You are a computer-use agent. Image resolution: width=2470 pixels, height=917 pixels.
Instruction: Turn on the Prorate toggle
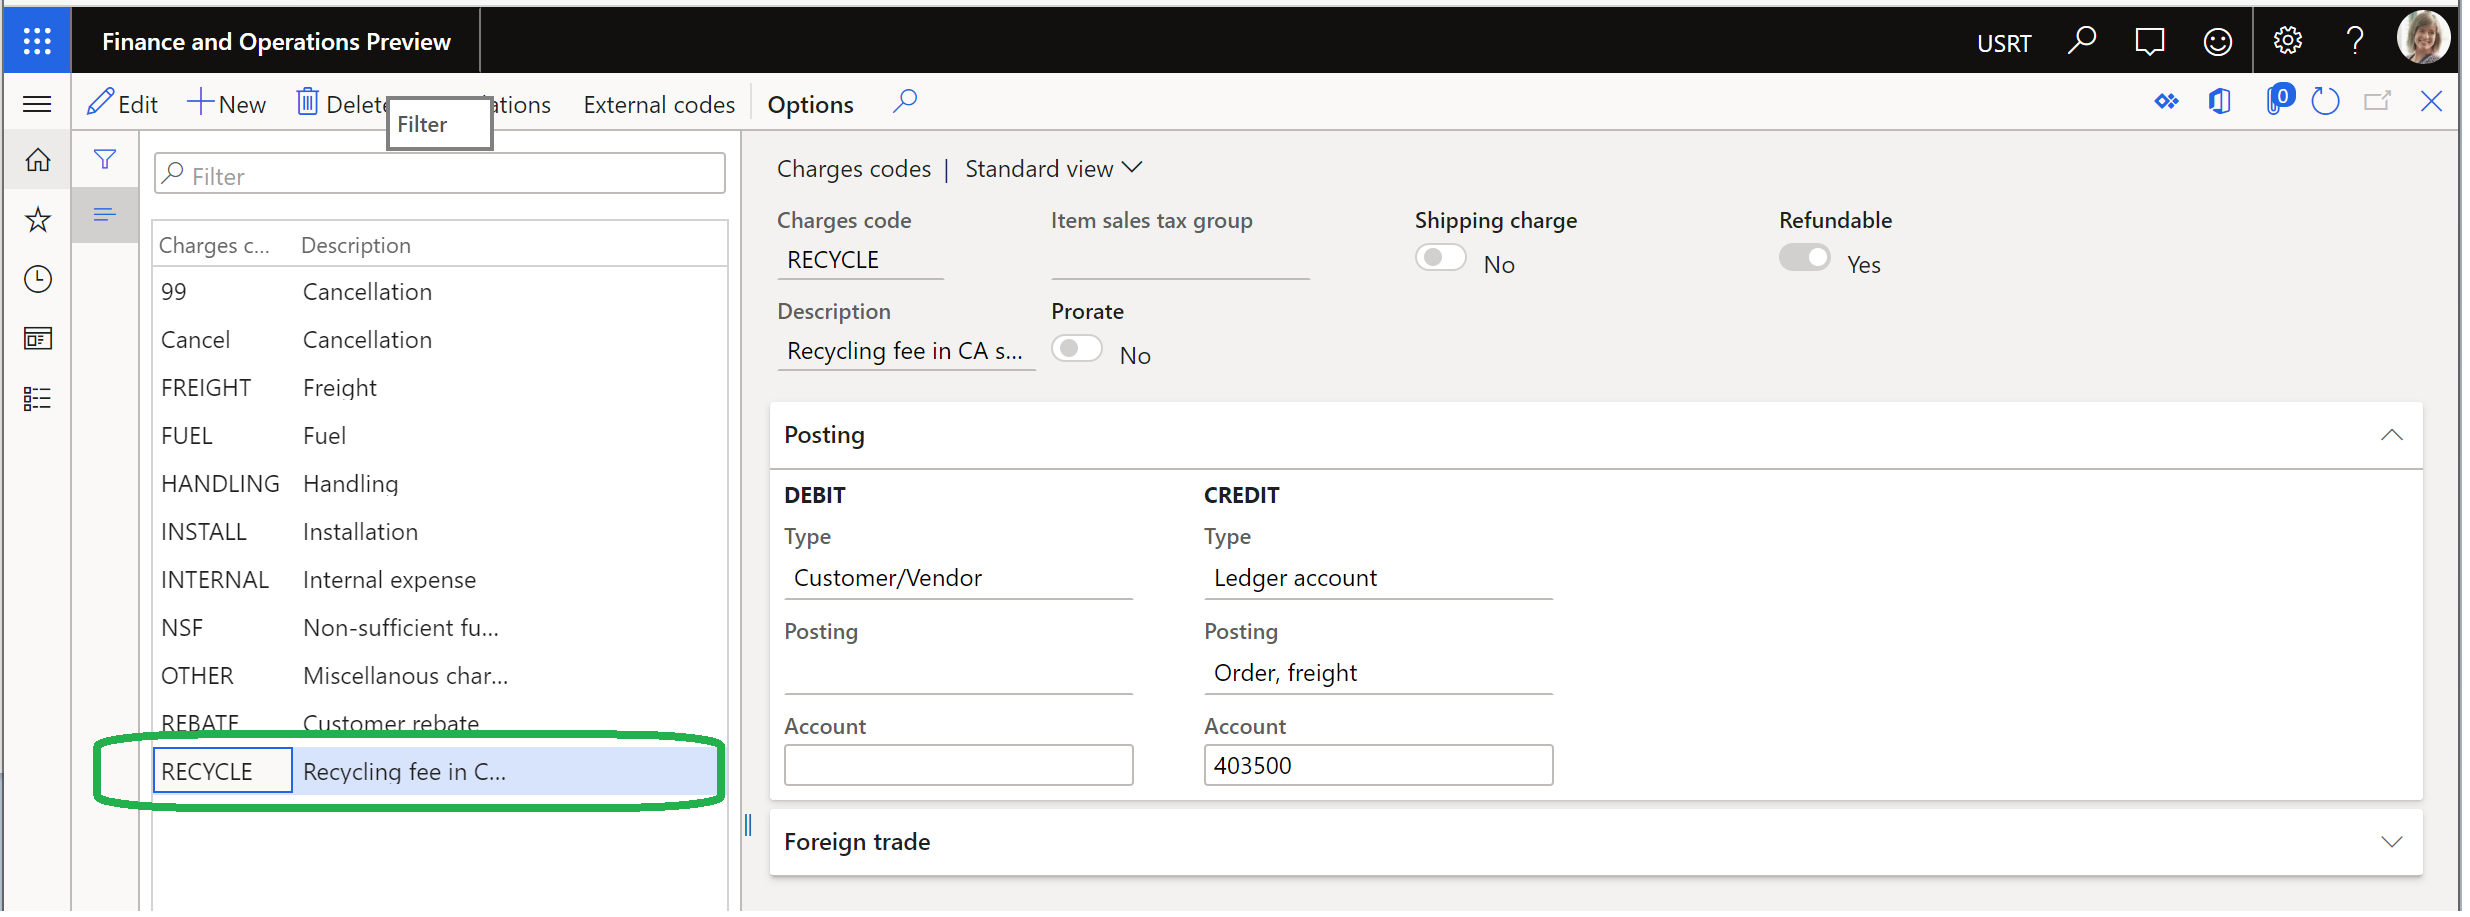click(x=1076, y=347)
